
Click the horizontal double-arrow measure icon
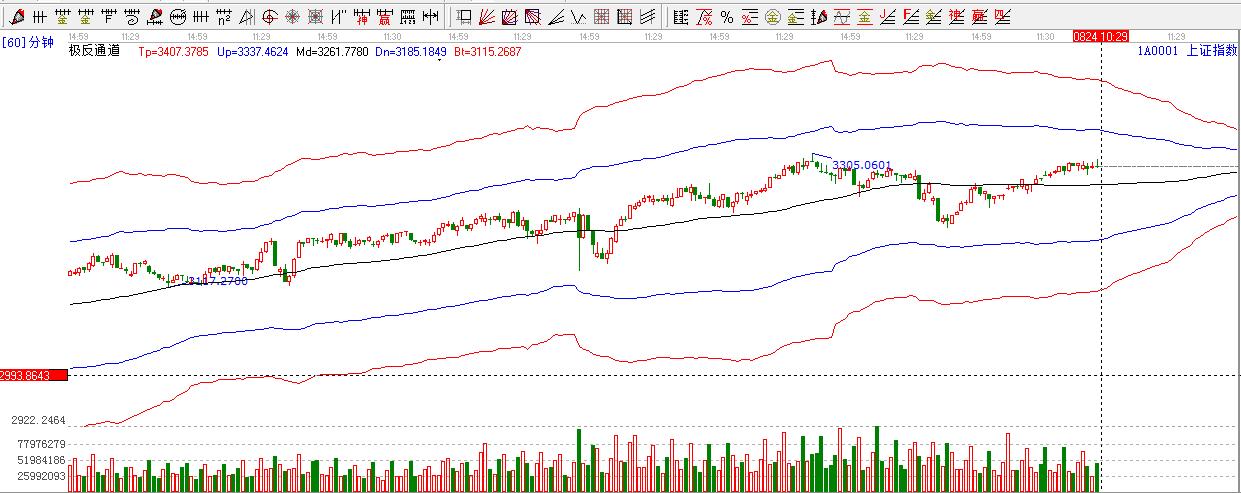pos(430,17)
